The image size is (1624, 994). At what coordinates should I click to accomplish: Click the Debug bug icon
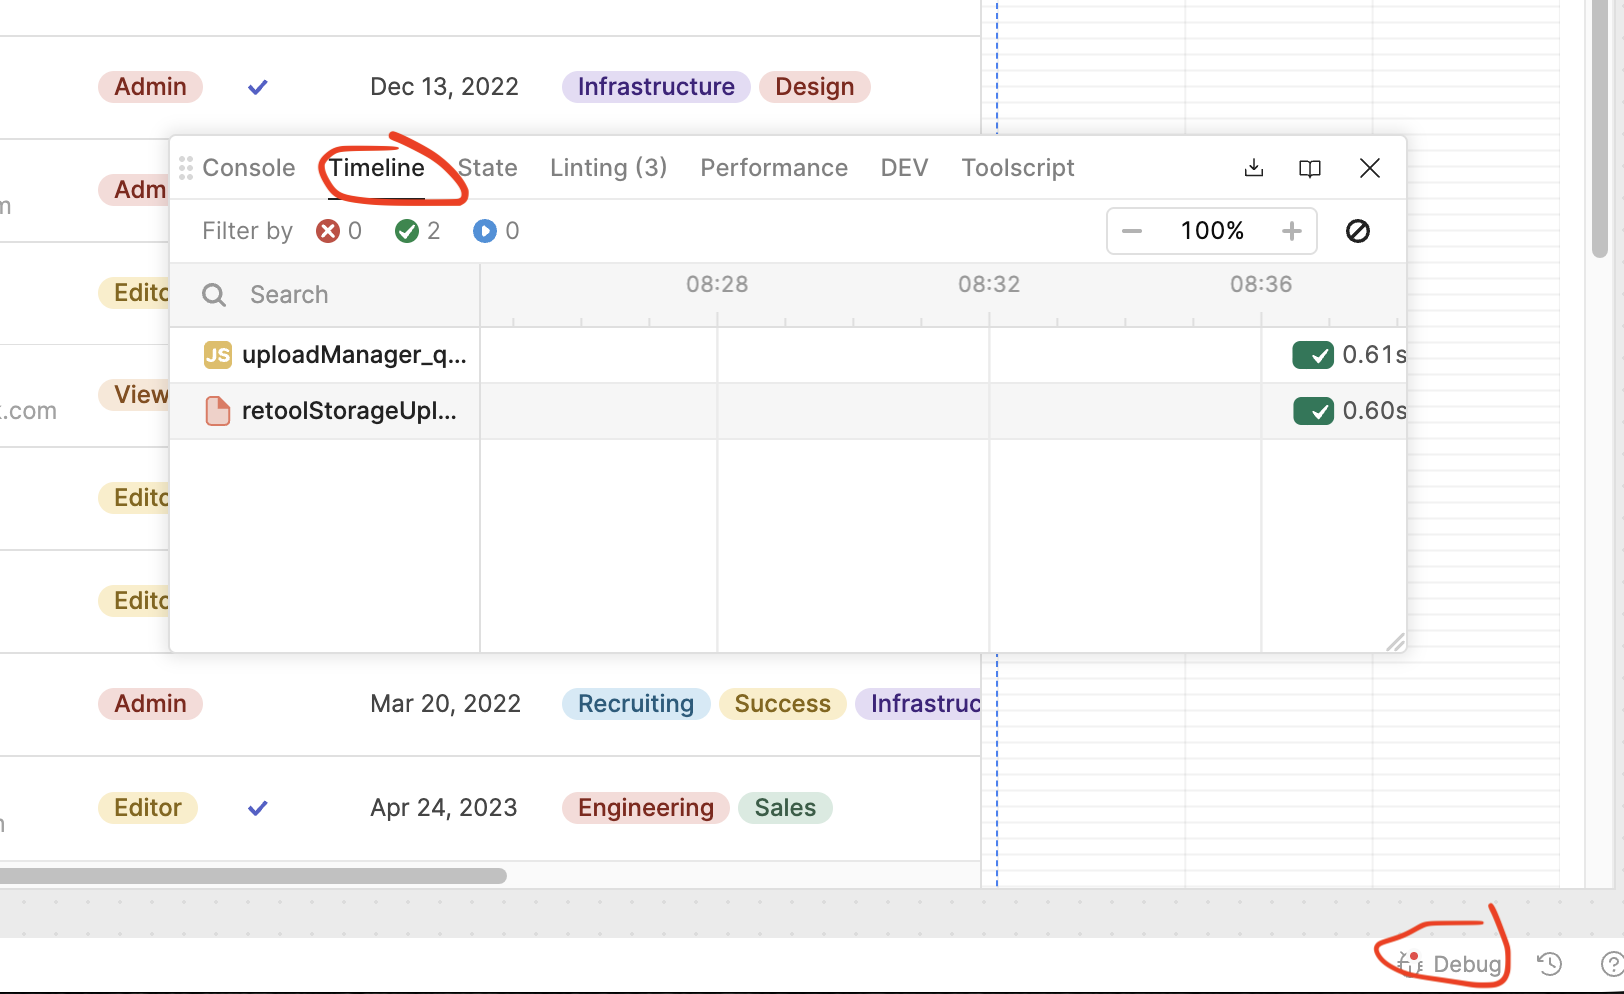pyautogui.click(x=1411, y=964)
